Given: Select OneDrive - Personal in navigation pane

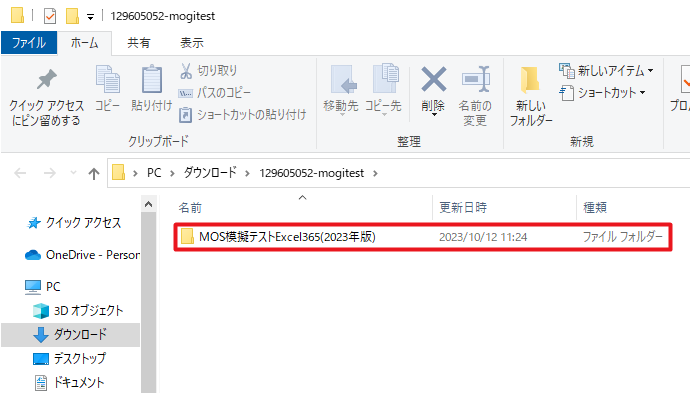Looking at the screenshot, I should click(83, 255).
